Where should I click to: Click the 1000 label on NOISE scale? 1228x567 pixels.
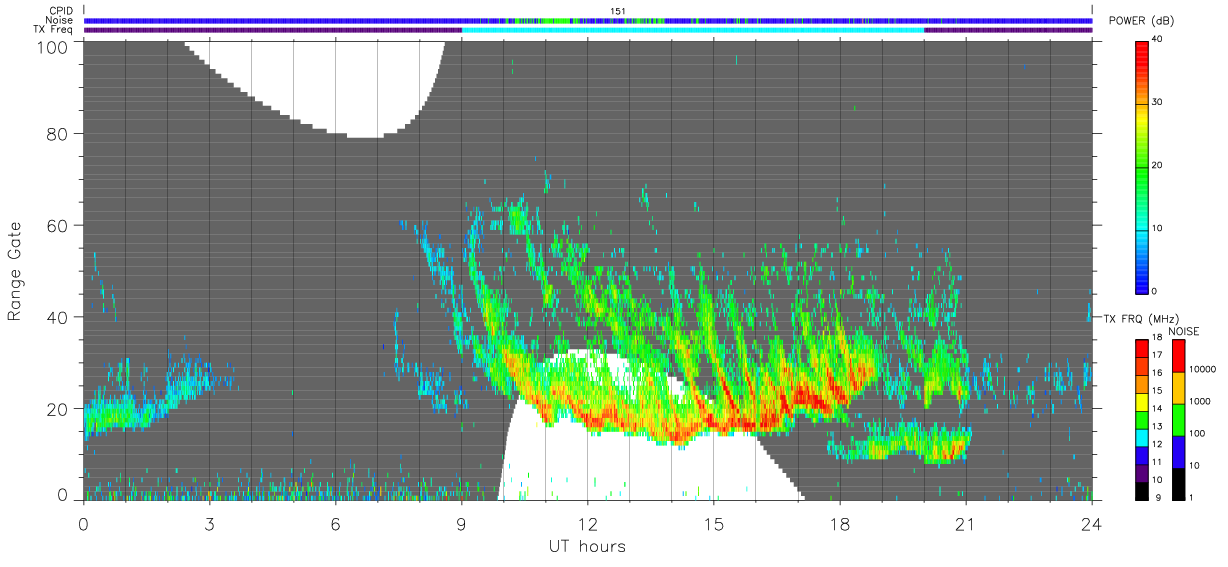1200,401
